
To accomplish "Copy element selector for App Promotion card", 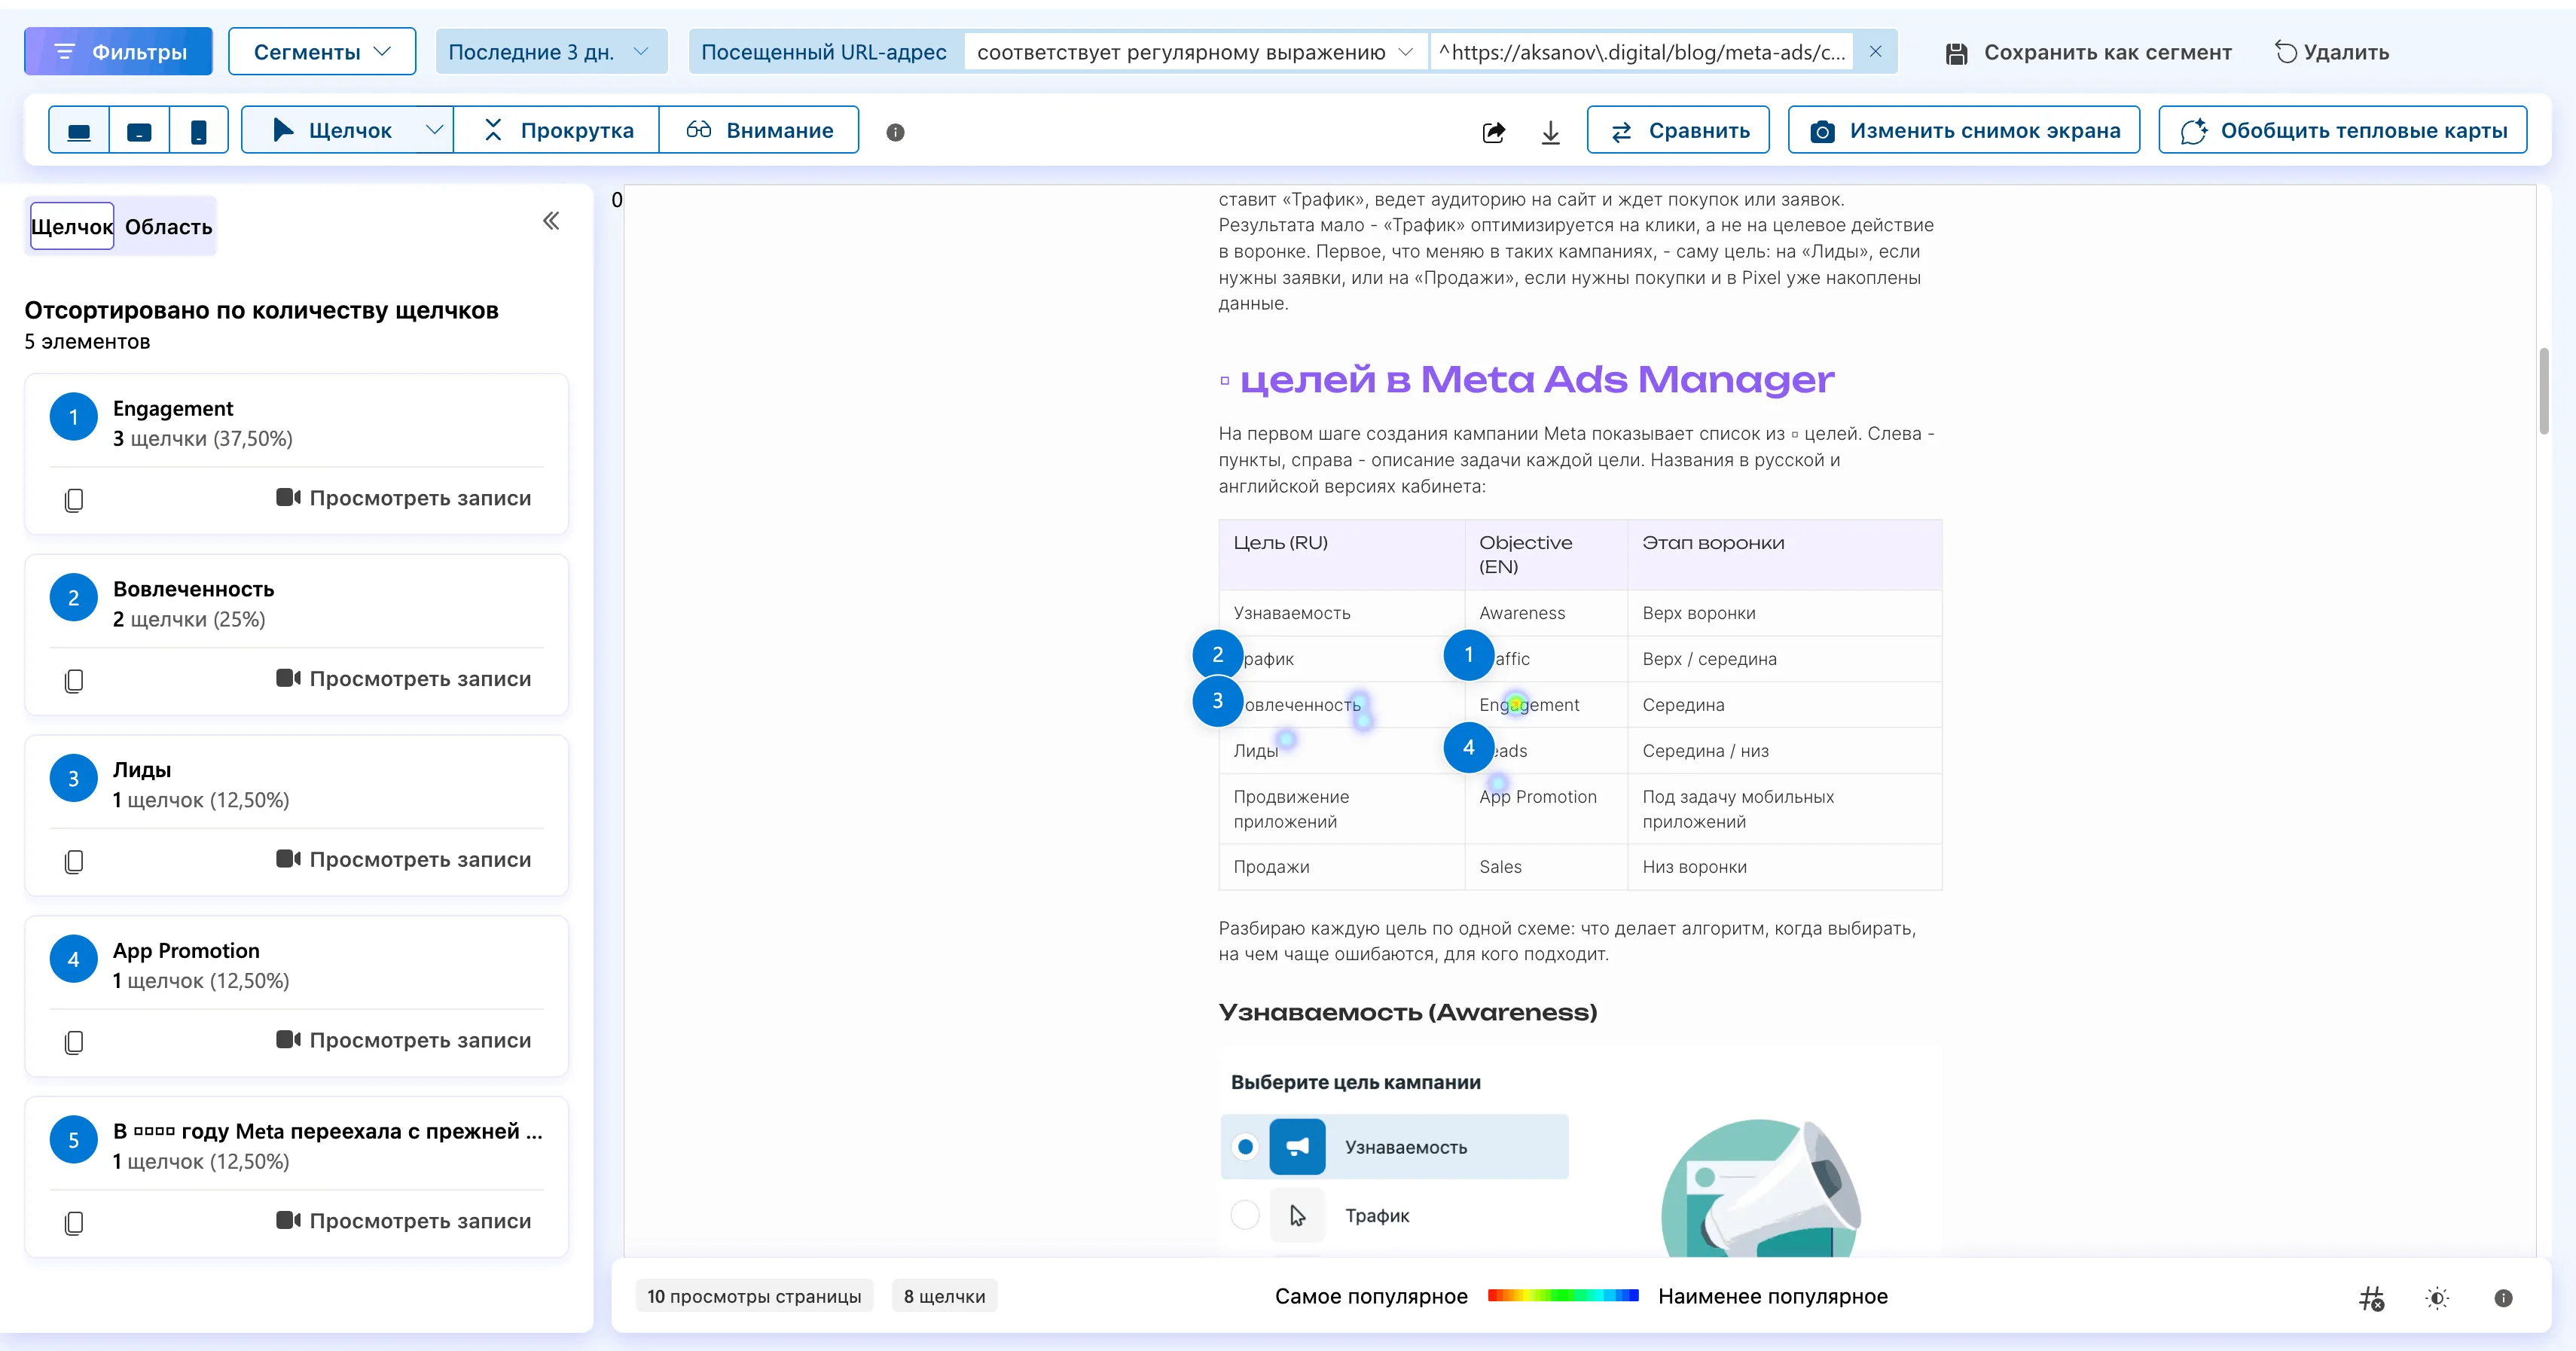I will [74, 1042].
